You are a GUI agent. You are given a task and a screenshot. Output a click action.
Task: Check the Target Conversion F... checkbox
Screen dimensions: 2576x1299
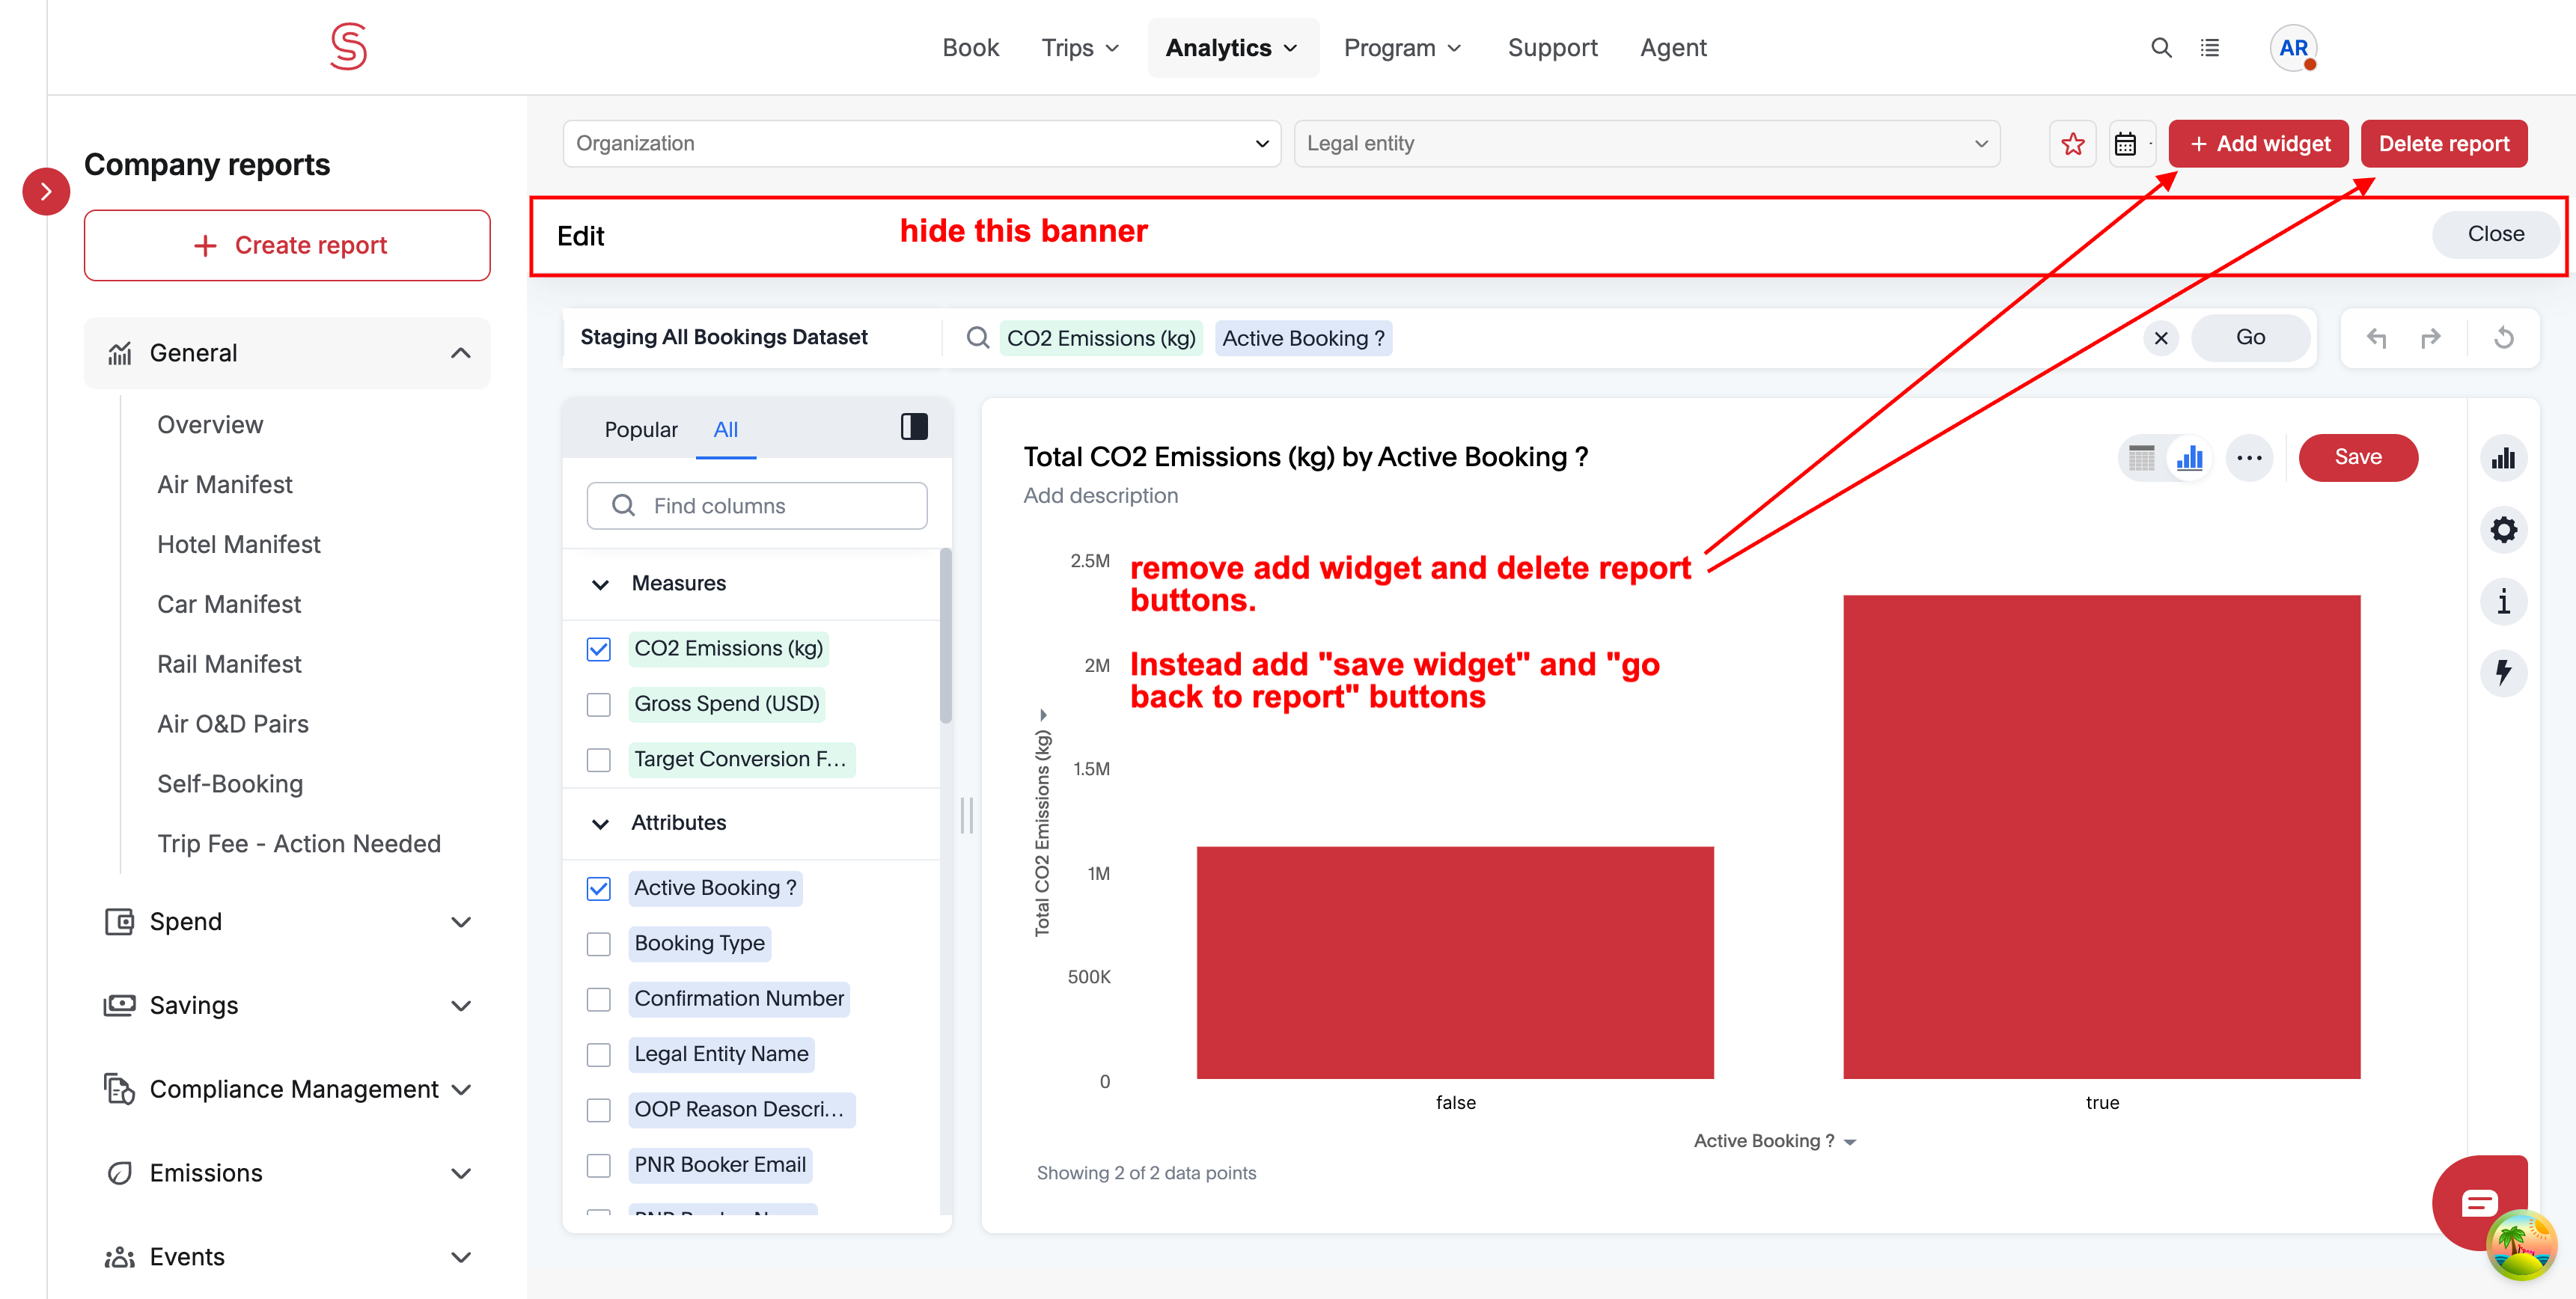tap(599, 760)
